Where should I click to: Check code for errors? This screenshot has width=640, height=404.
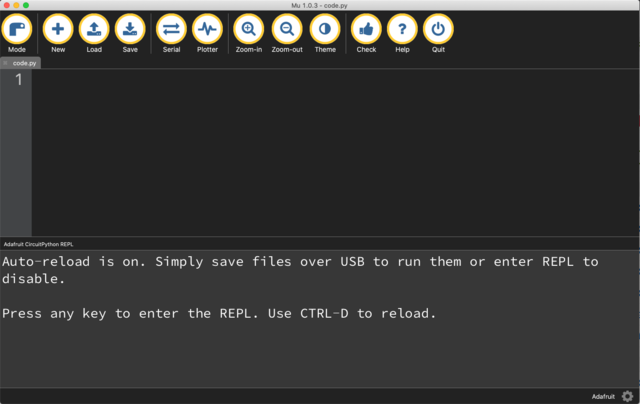[366, 33]
